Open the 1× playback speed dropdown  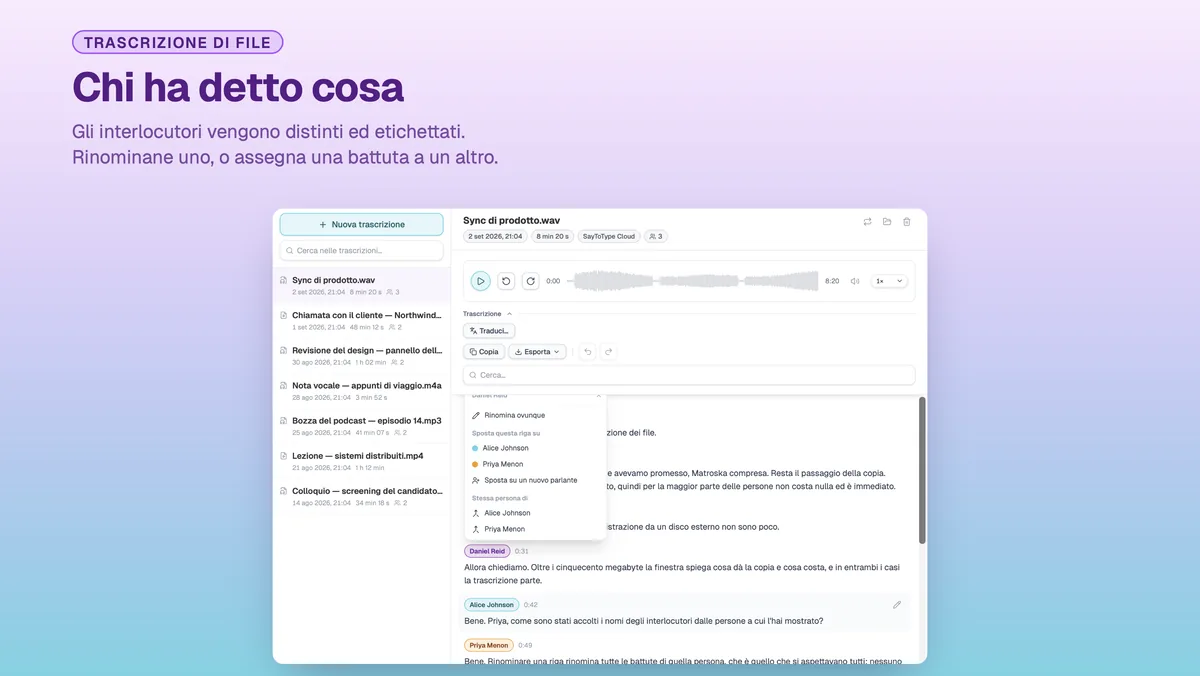coord(889,281)
